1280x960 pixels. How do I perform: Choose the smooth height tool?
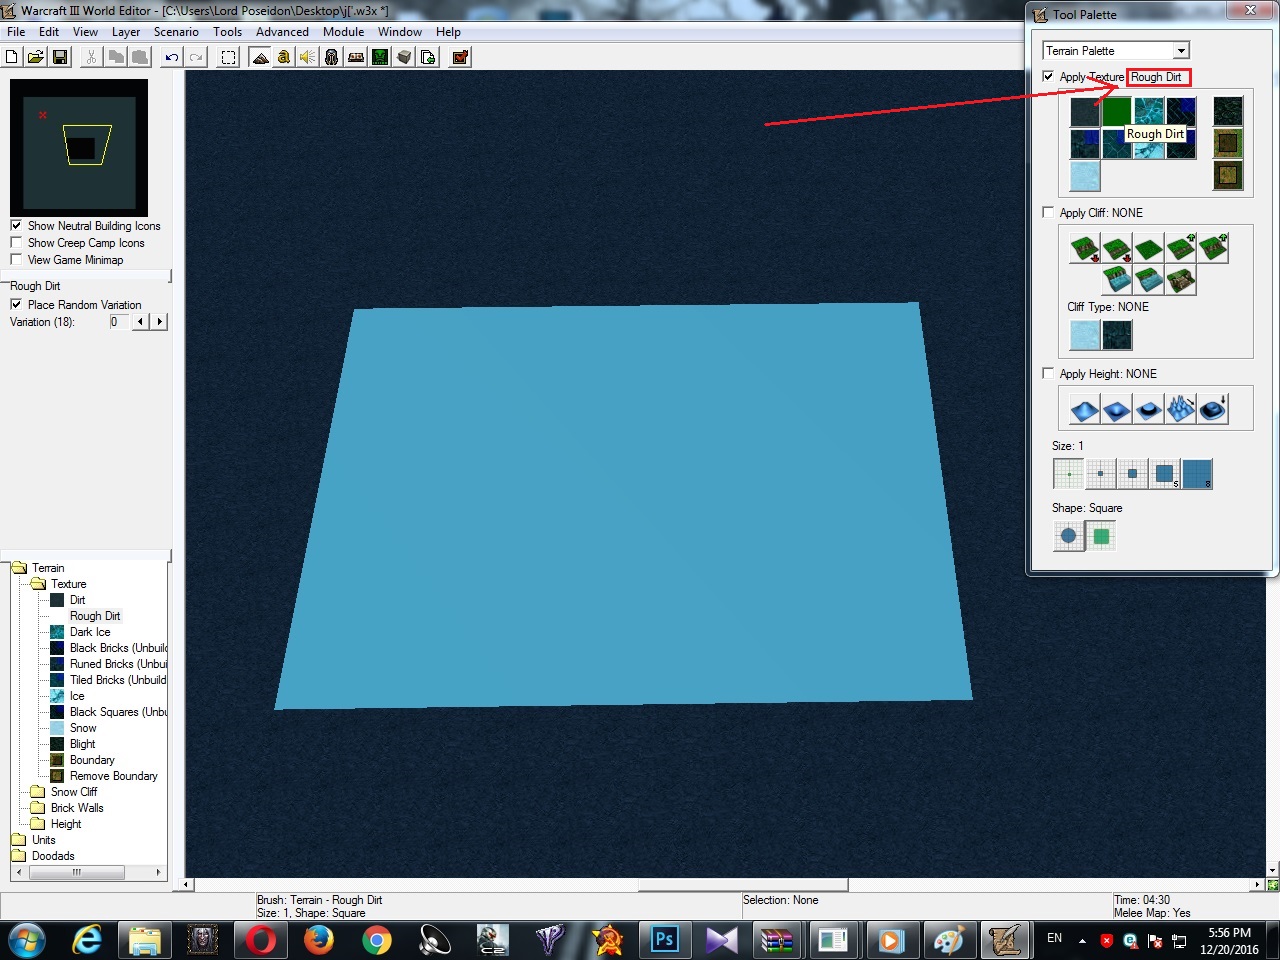tap(1212, 408)
